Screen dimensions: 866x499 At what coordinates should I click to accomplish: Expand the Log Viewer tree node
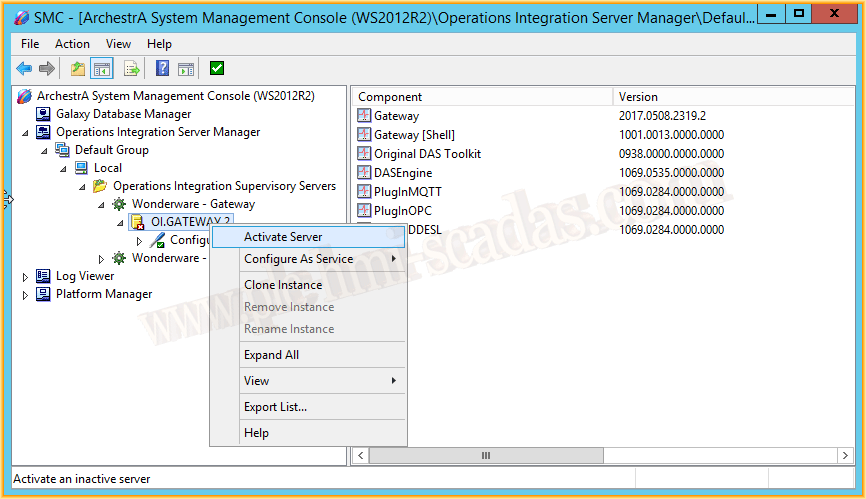[x=25, y=276]
